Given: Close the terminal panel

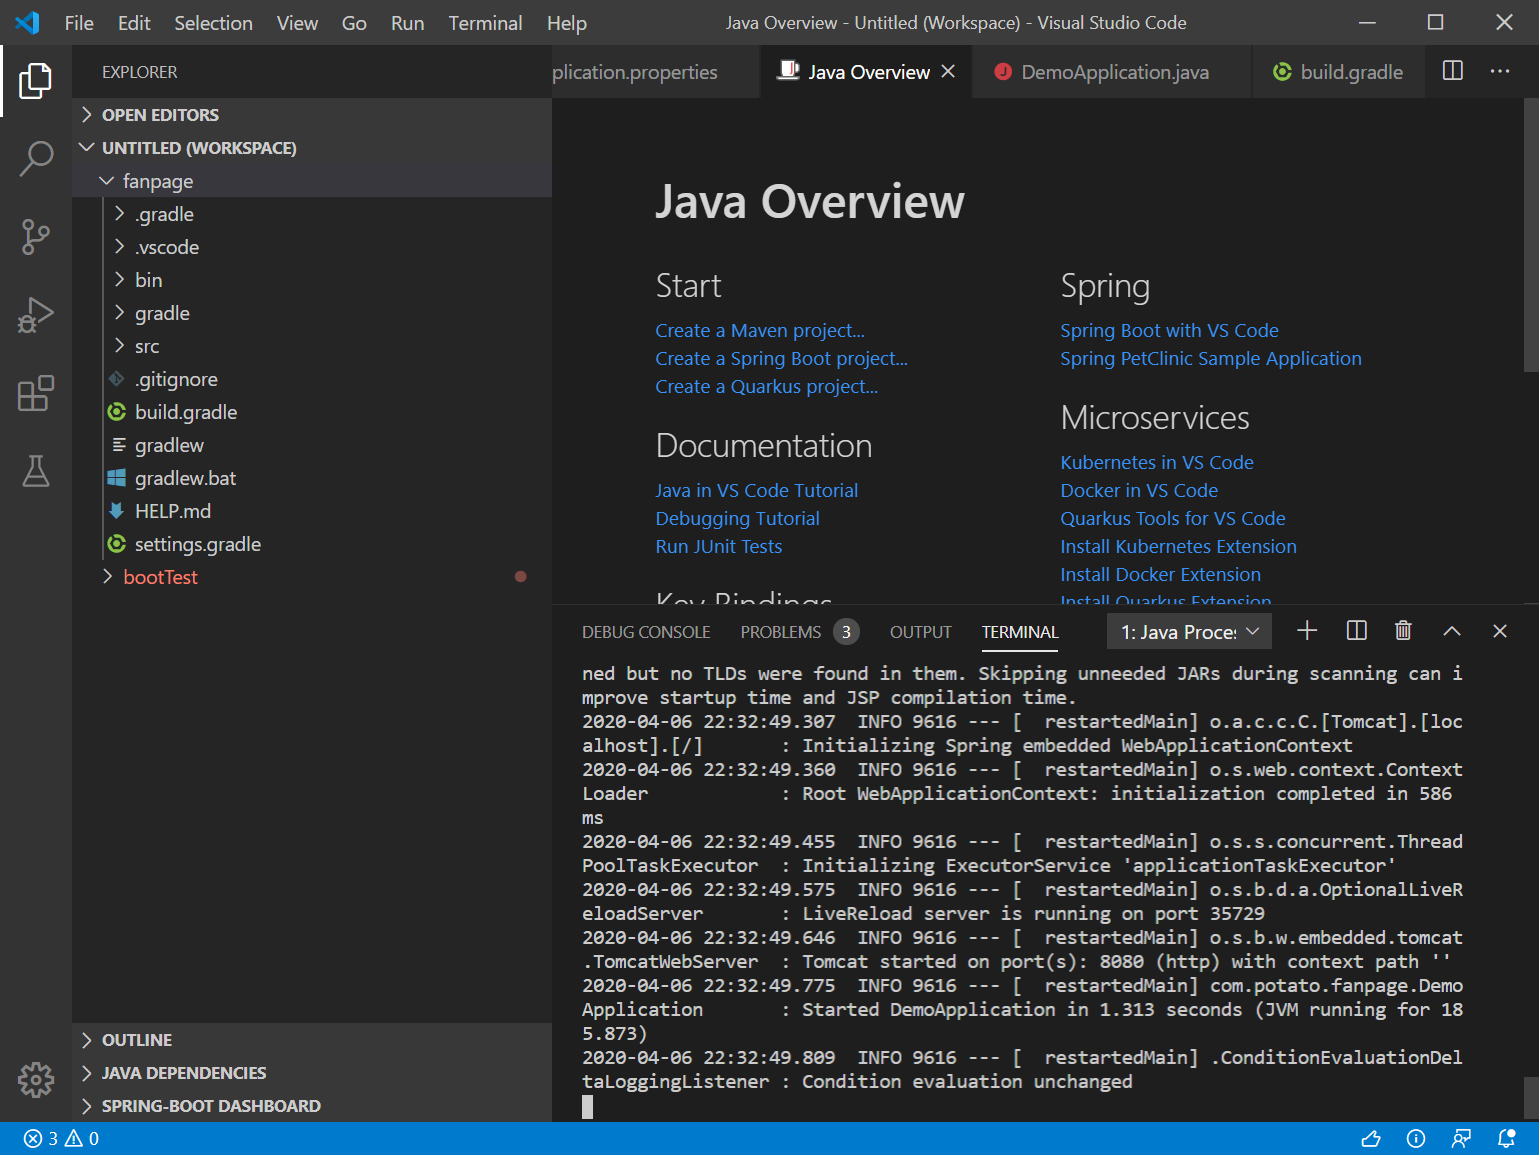Looking at the screenshot, I should [1500, 631].
